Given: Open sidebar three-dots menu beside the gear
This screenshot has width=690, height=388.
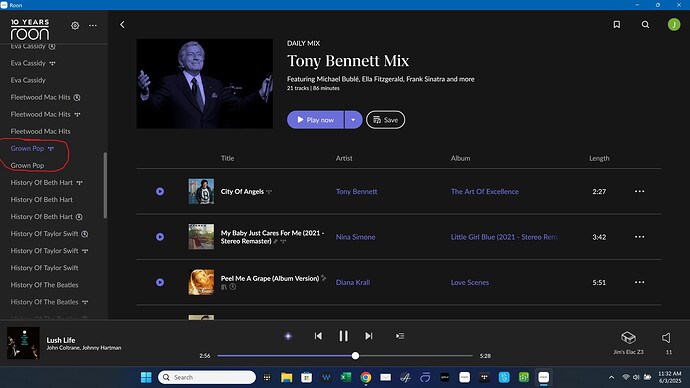Looking at the screenshot, I should pyautogui.click(x=93, y=26).
